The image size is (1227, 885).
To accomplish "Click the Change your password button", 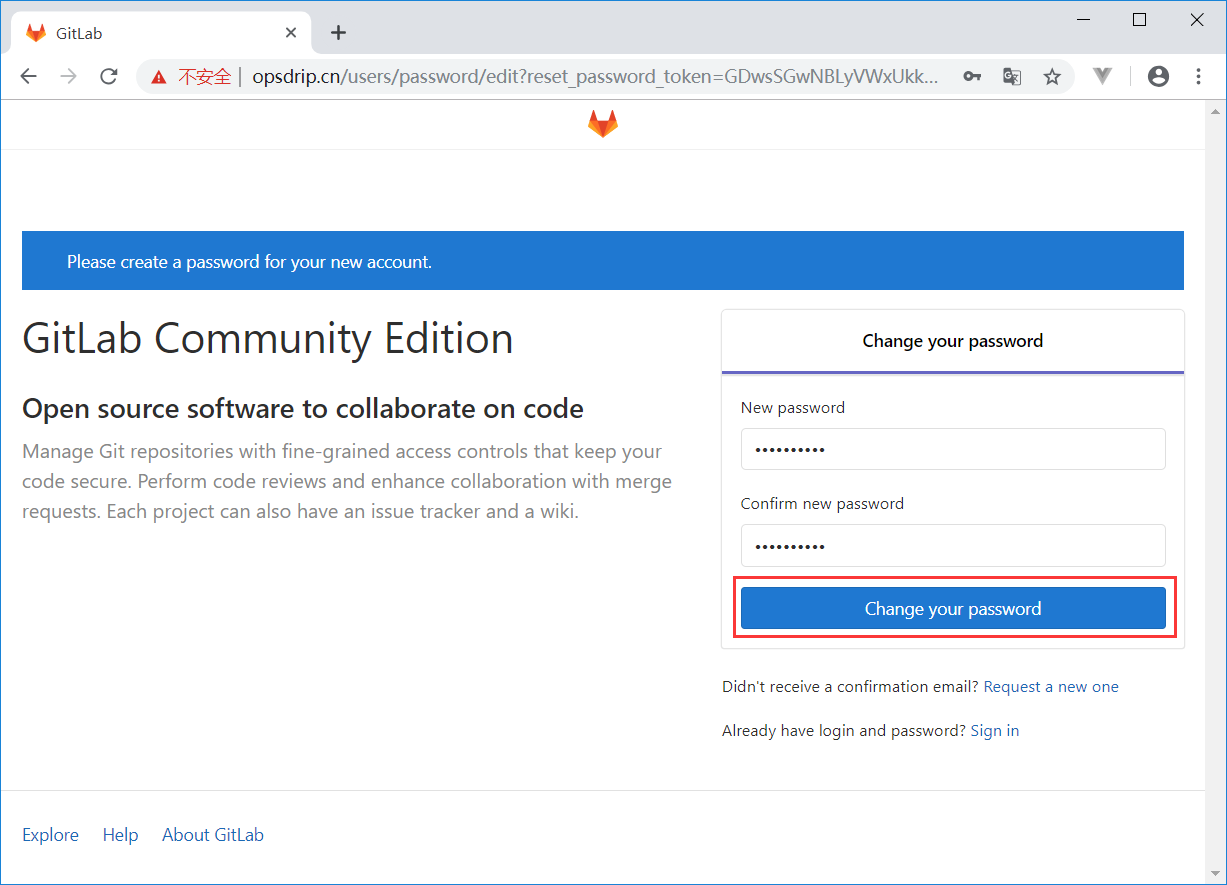I will click(953, 608).
